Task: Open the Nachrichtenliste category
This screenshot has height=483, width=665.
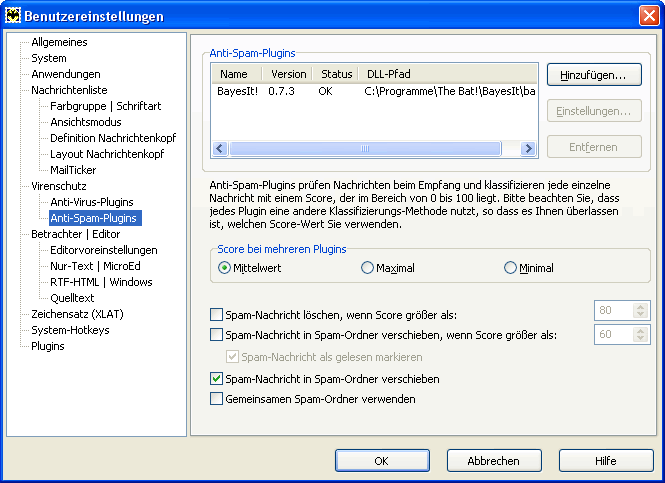Action: click(69, 90)
